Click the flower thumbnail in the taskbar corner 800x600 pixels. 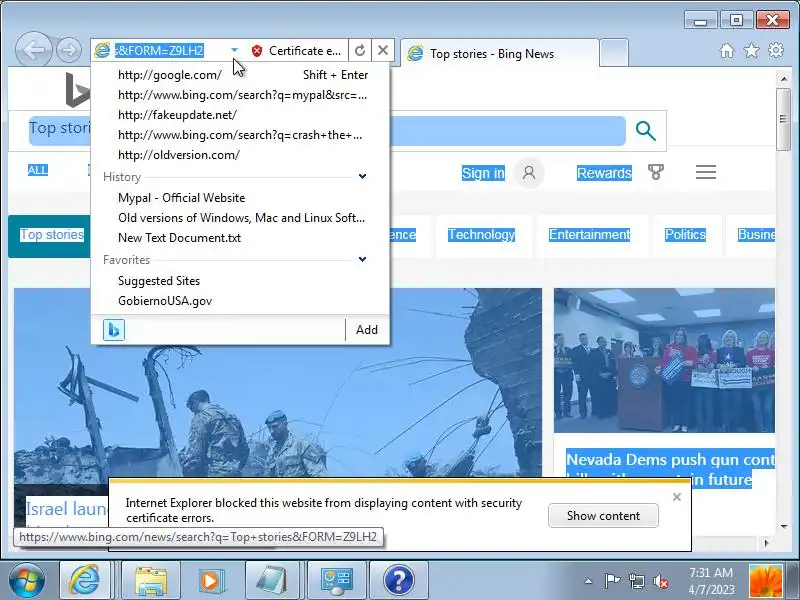coord(765,581)
